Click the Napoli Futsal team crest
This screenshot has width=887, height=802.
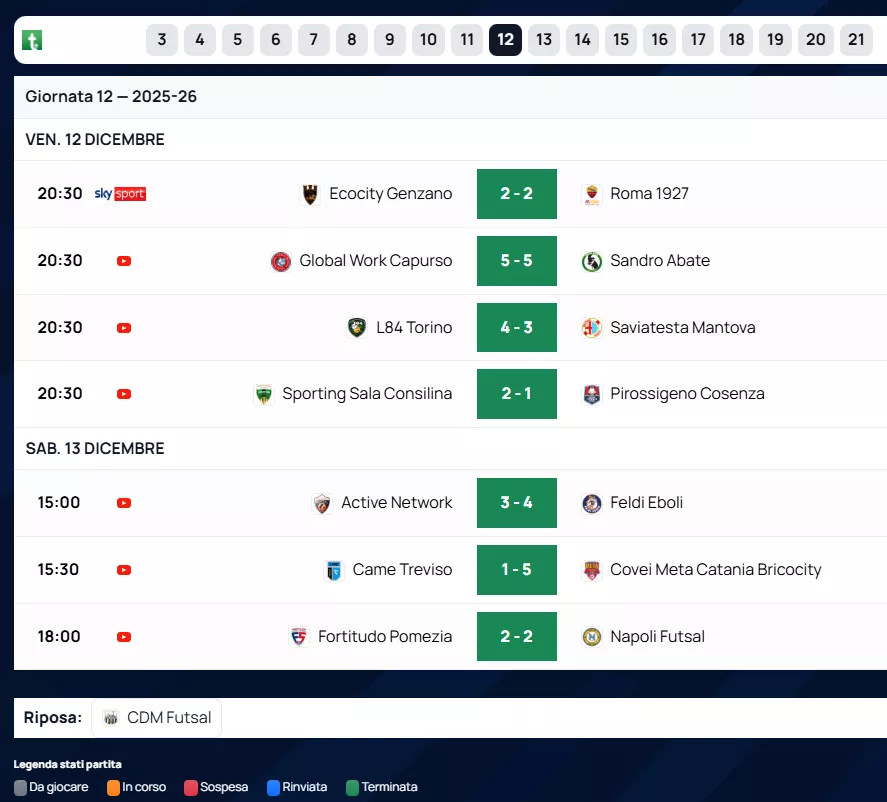tap(592, 637)
